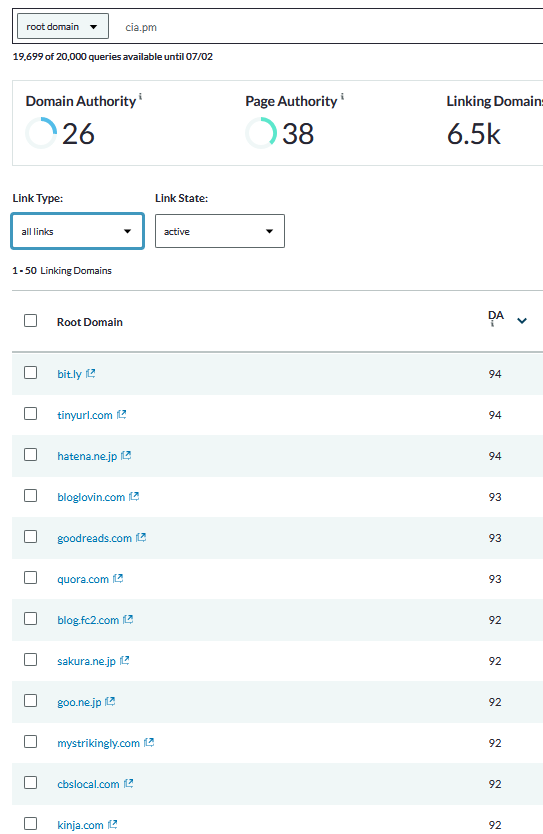Open external link icon beside cbslocal.com
This screenshot has width=543, height=834.
tap(128, 783)
